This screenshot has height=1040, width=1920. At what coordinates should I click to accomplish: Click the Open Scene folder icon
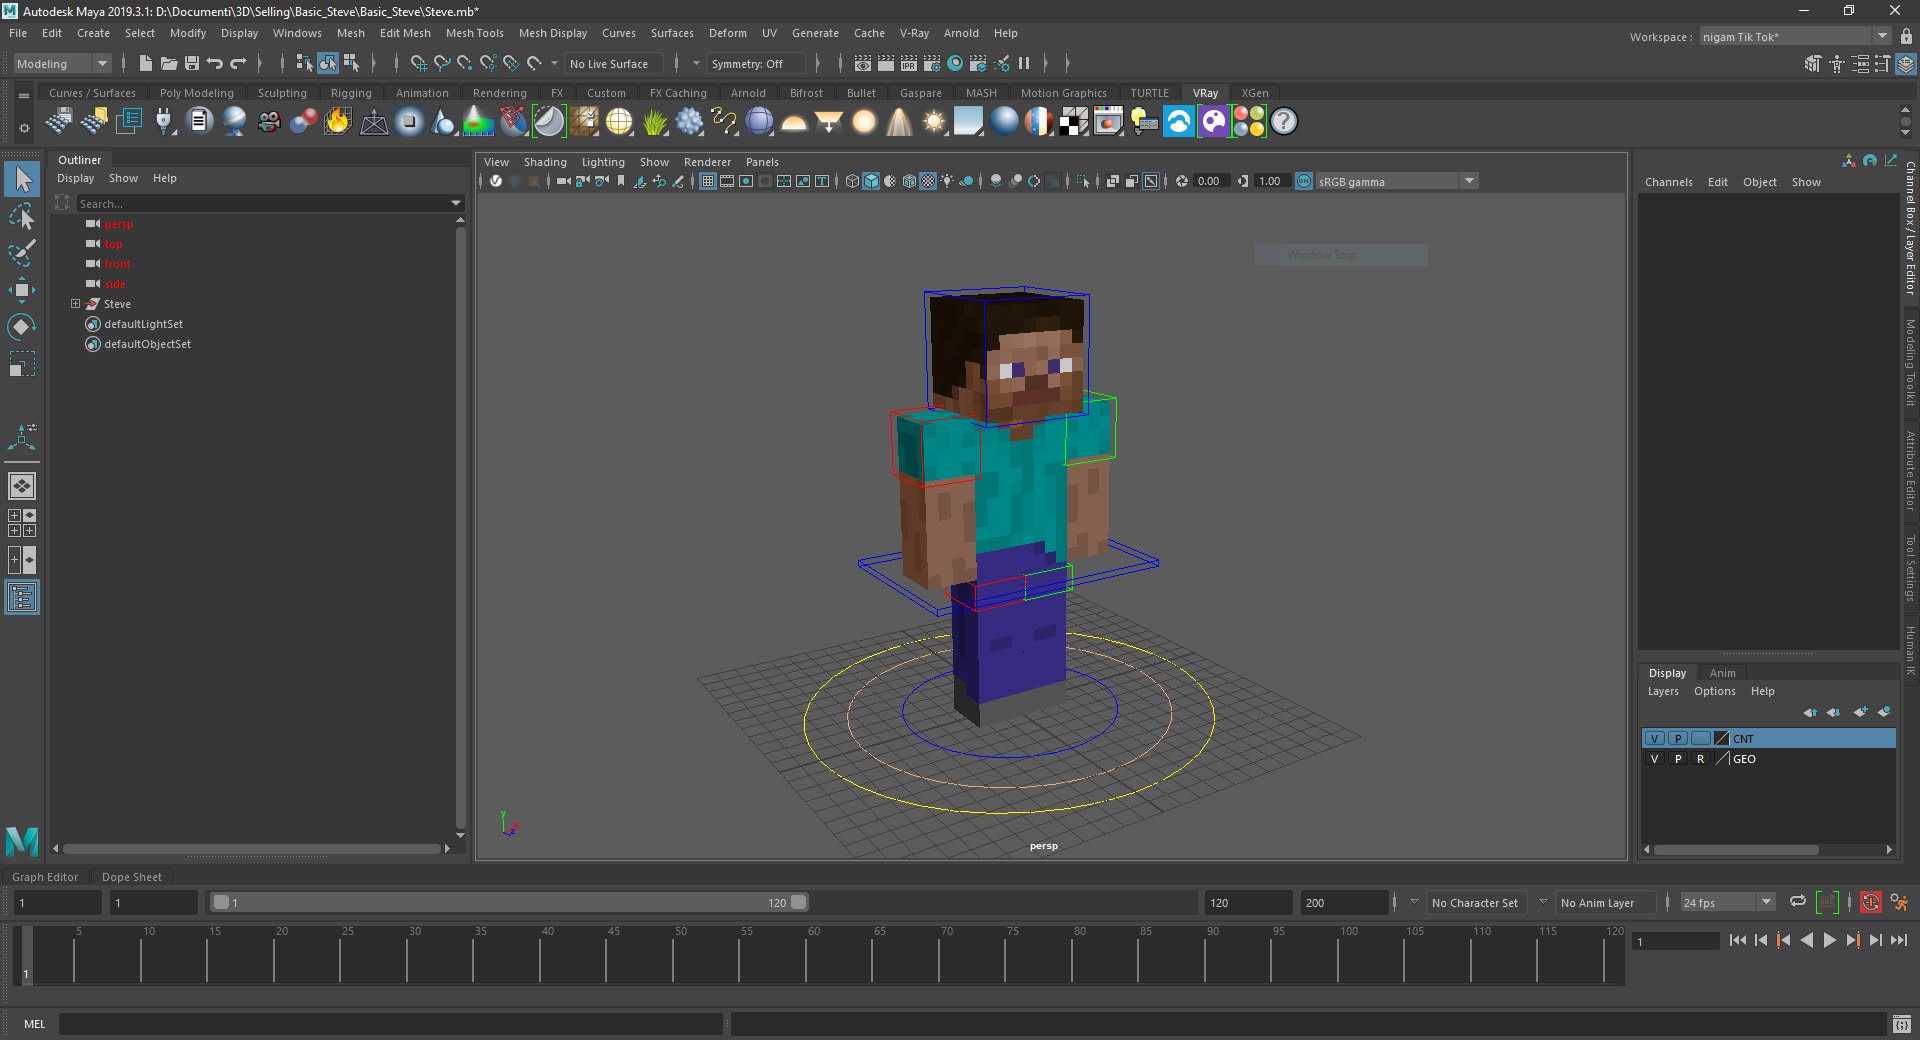[x=169, y=64]
